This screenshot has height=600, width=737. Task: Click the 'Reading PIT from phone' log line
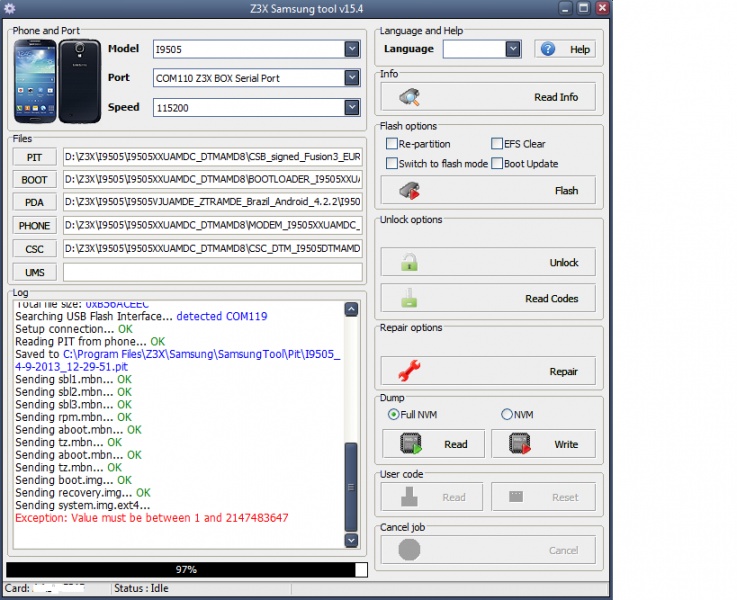click(x=90, y=342)
